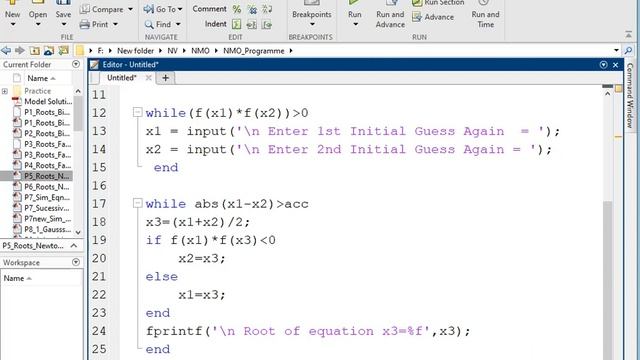Expand the Print dropdown arrow
This screenshot has height=360, width=640.
116,24
